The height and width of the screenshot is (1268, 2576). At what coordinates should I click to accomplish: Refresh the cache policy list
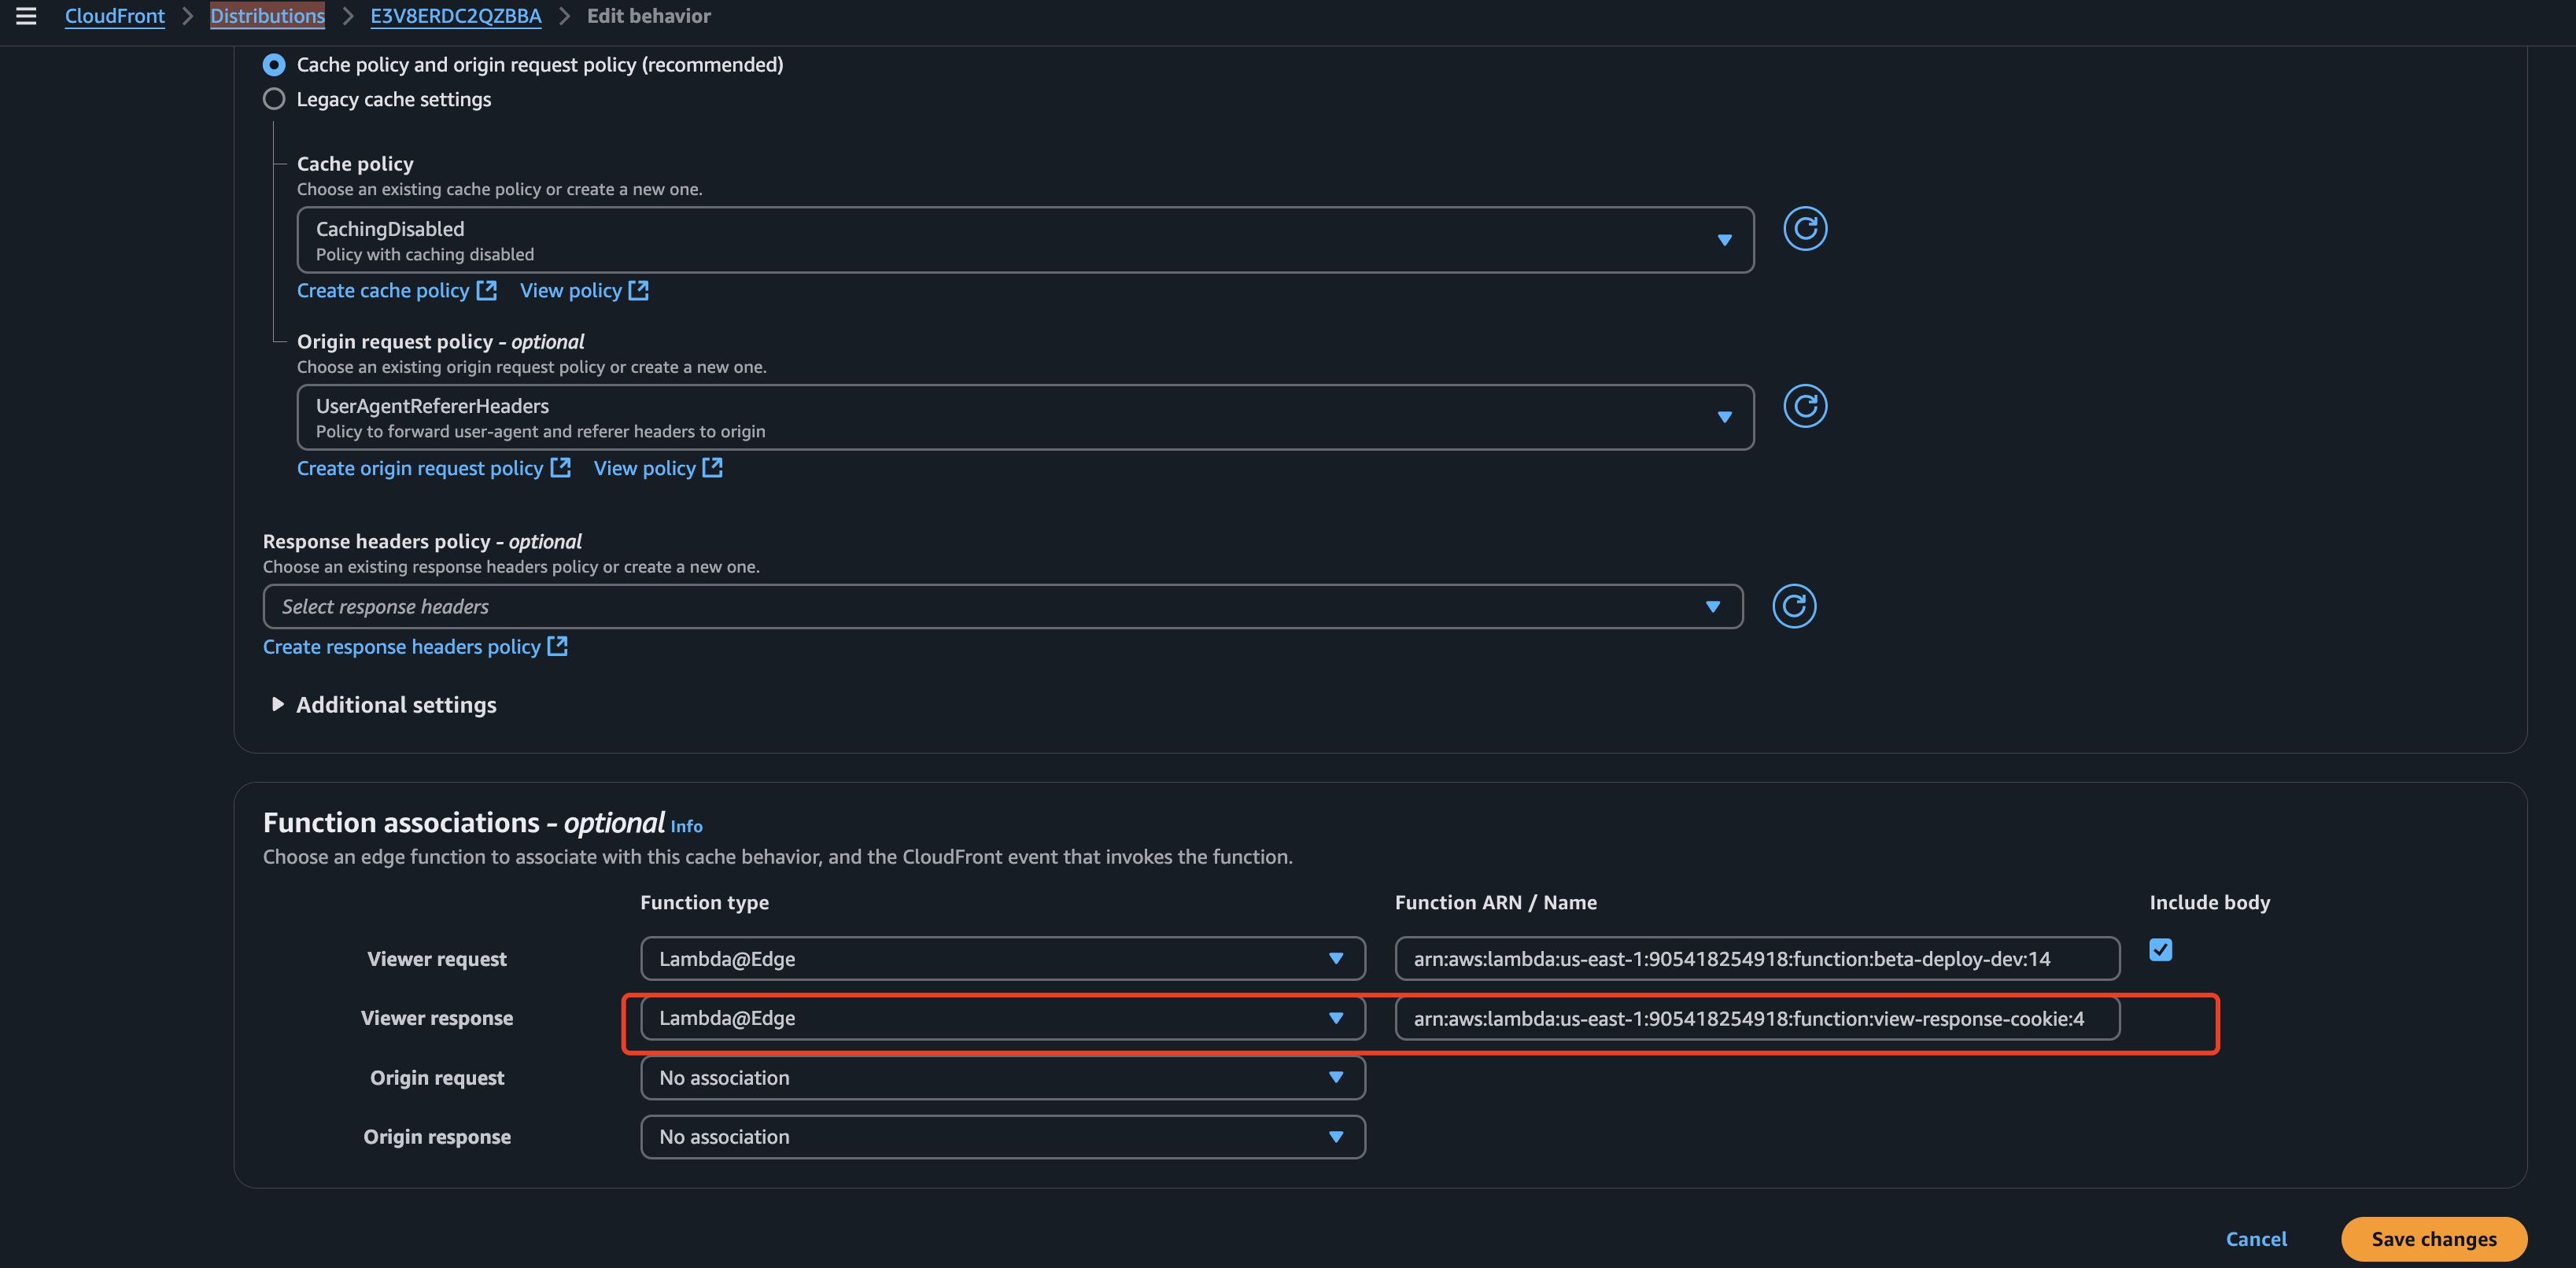tap(1804, 229)
